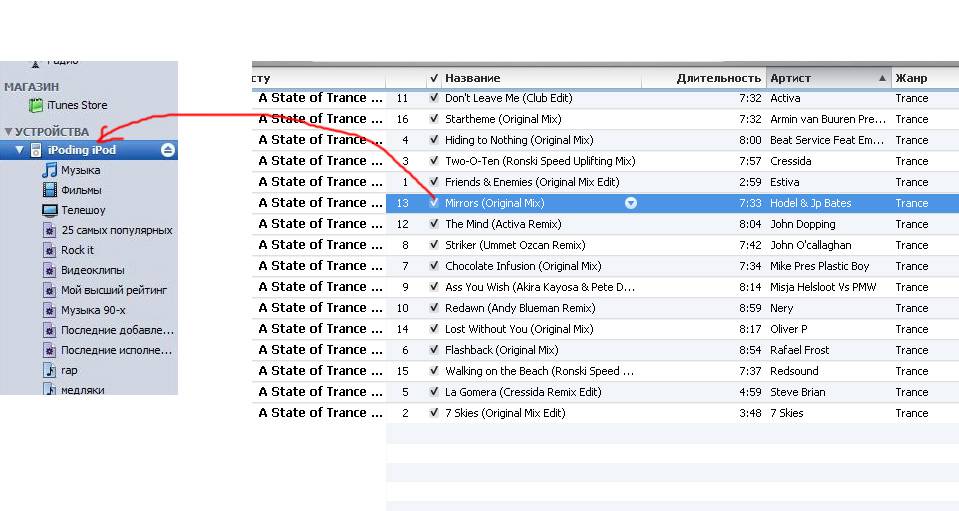Click the checkmark column header
Viewport: 959px width, 511px height.
(434, 78)
